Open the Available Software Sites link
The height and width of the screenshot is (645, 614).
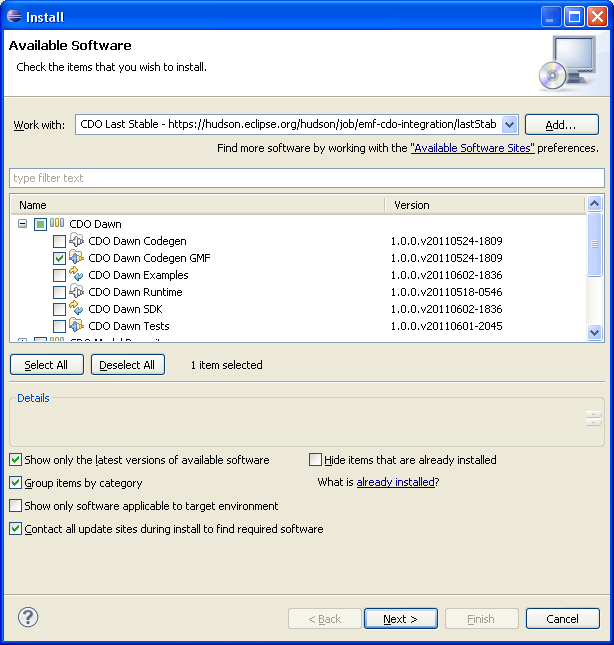(473, 148)
